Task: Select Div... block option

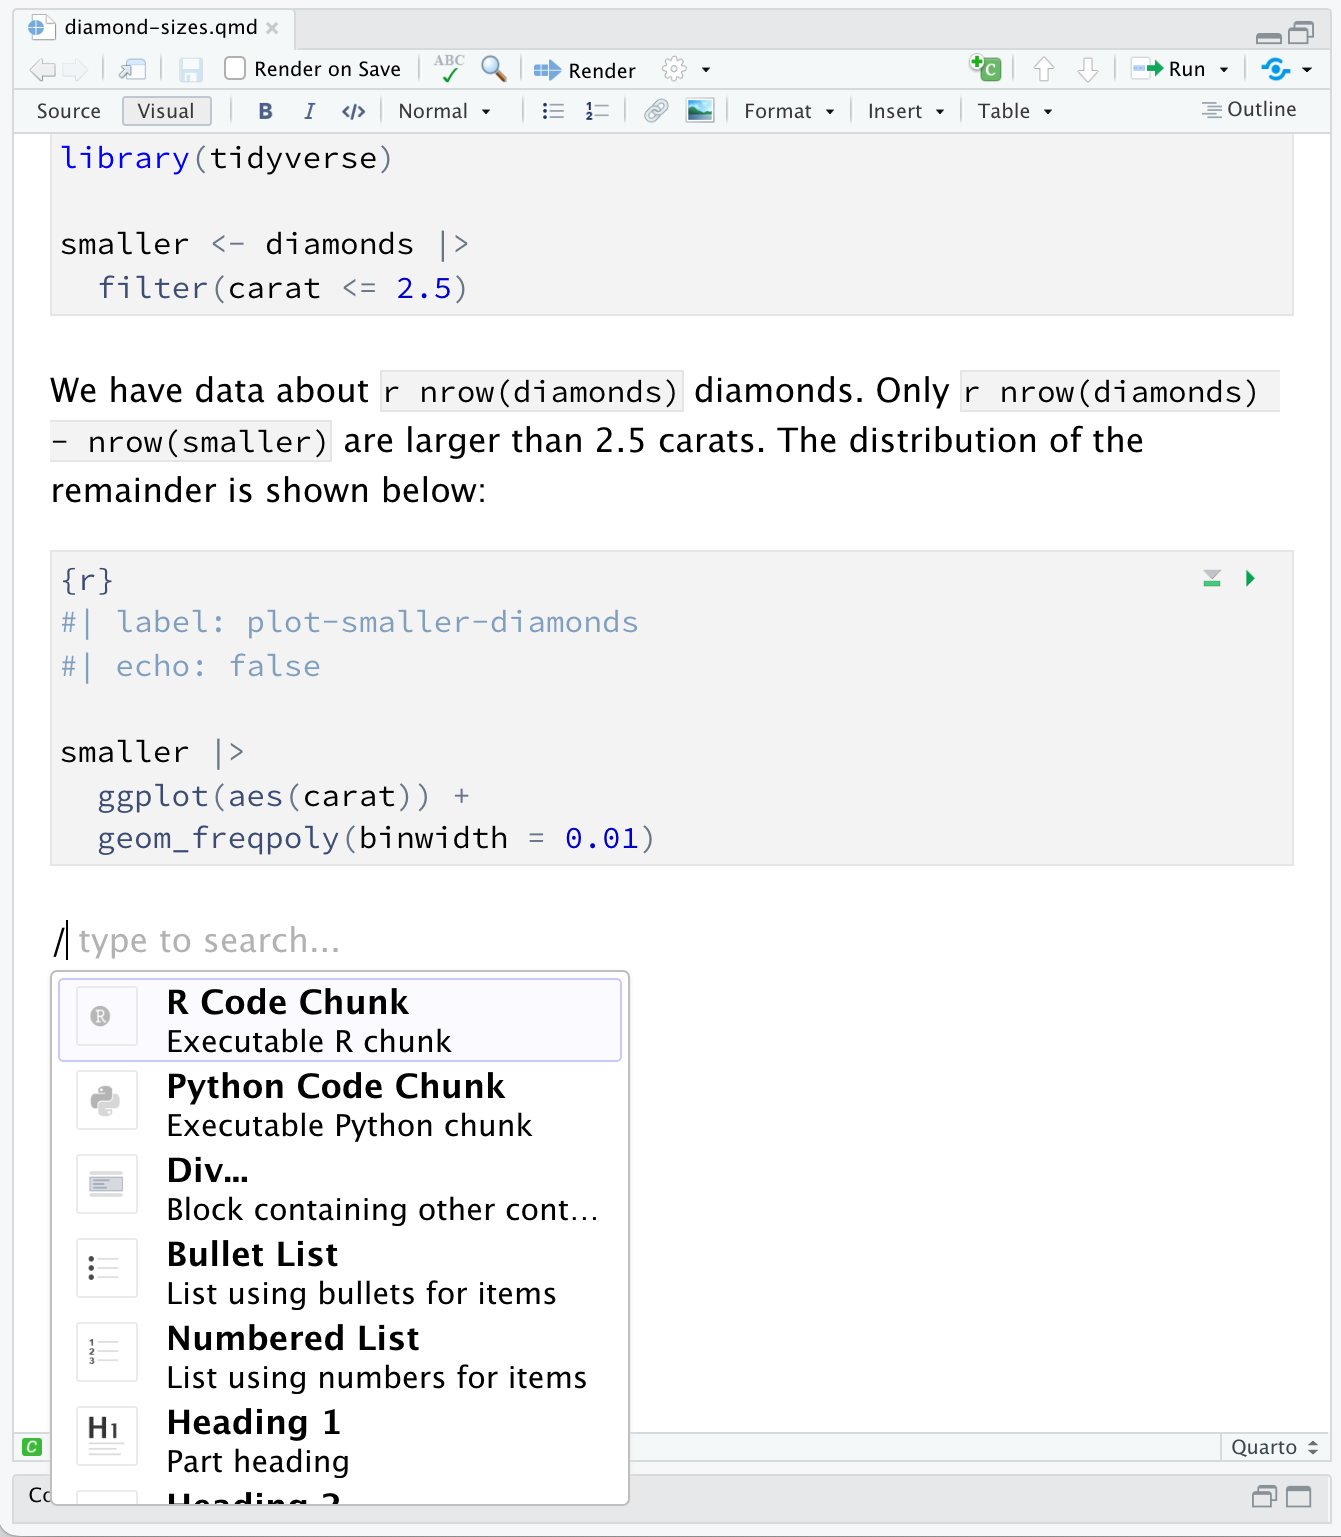Action: (x=340, y=1188)
